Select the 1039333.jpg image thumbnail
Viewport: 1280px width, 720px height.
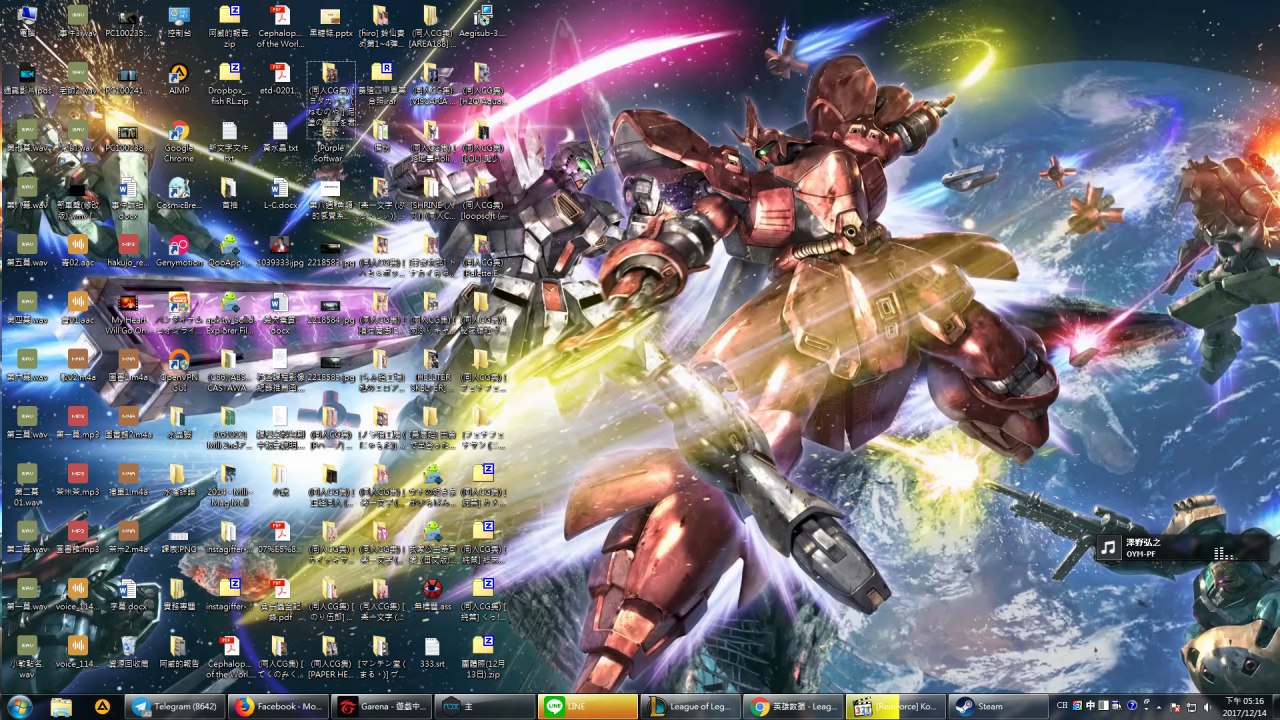coord(280,246)
